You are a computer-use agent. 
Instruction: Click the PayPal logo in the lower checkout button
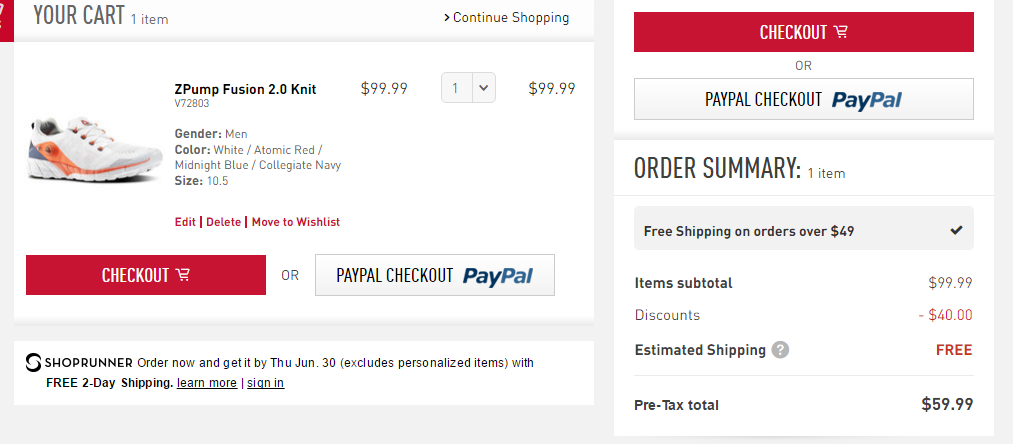pyautogui.click(x=497, y=276)
